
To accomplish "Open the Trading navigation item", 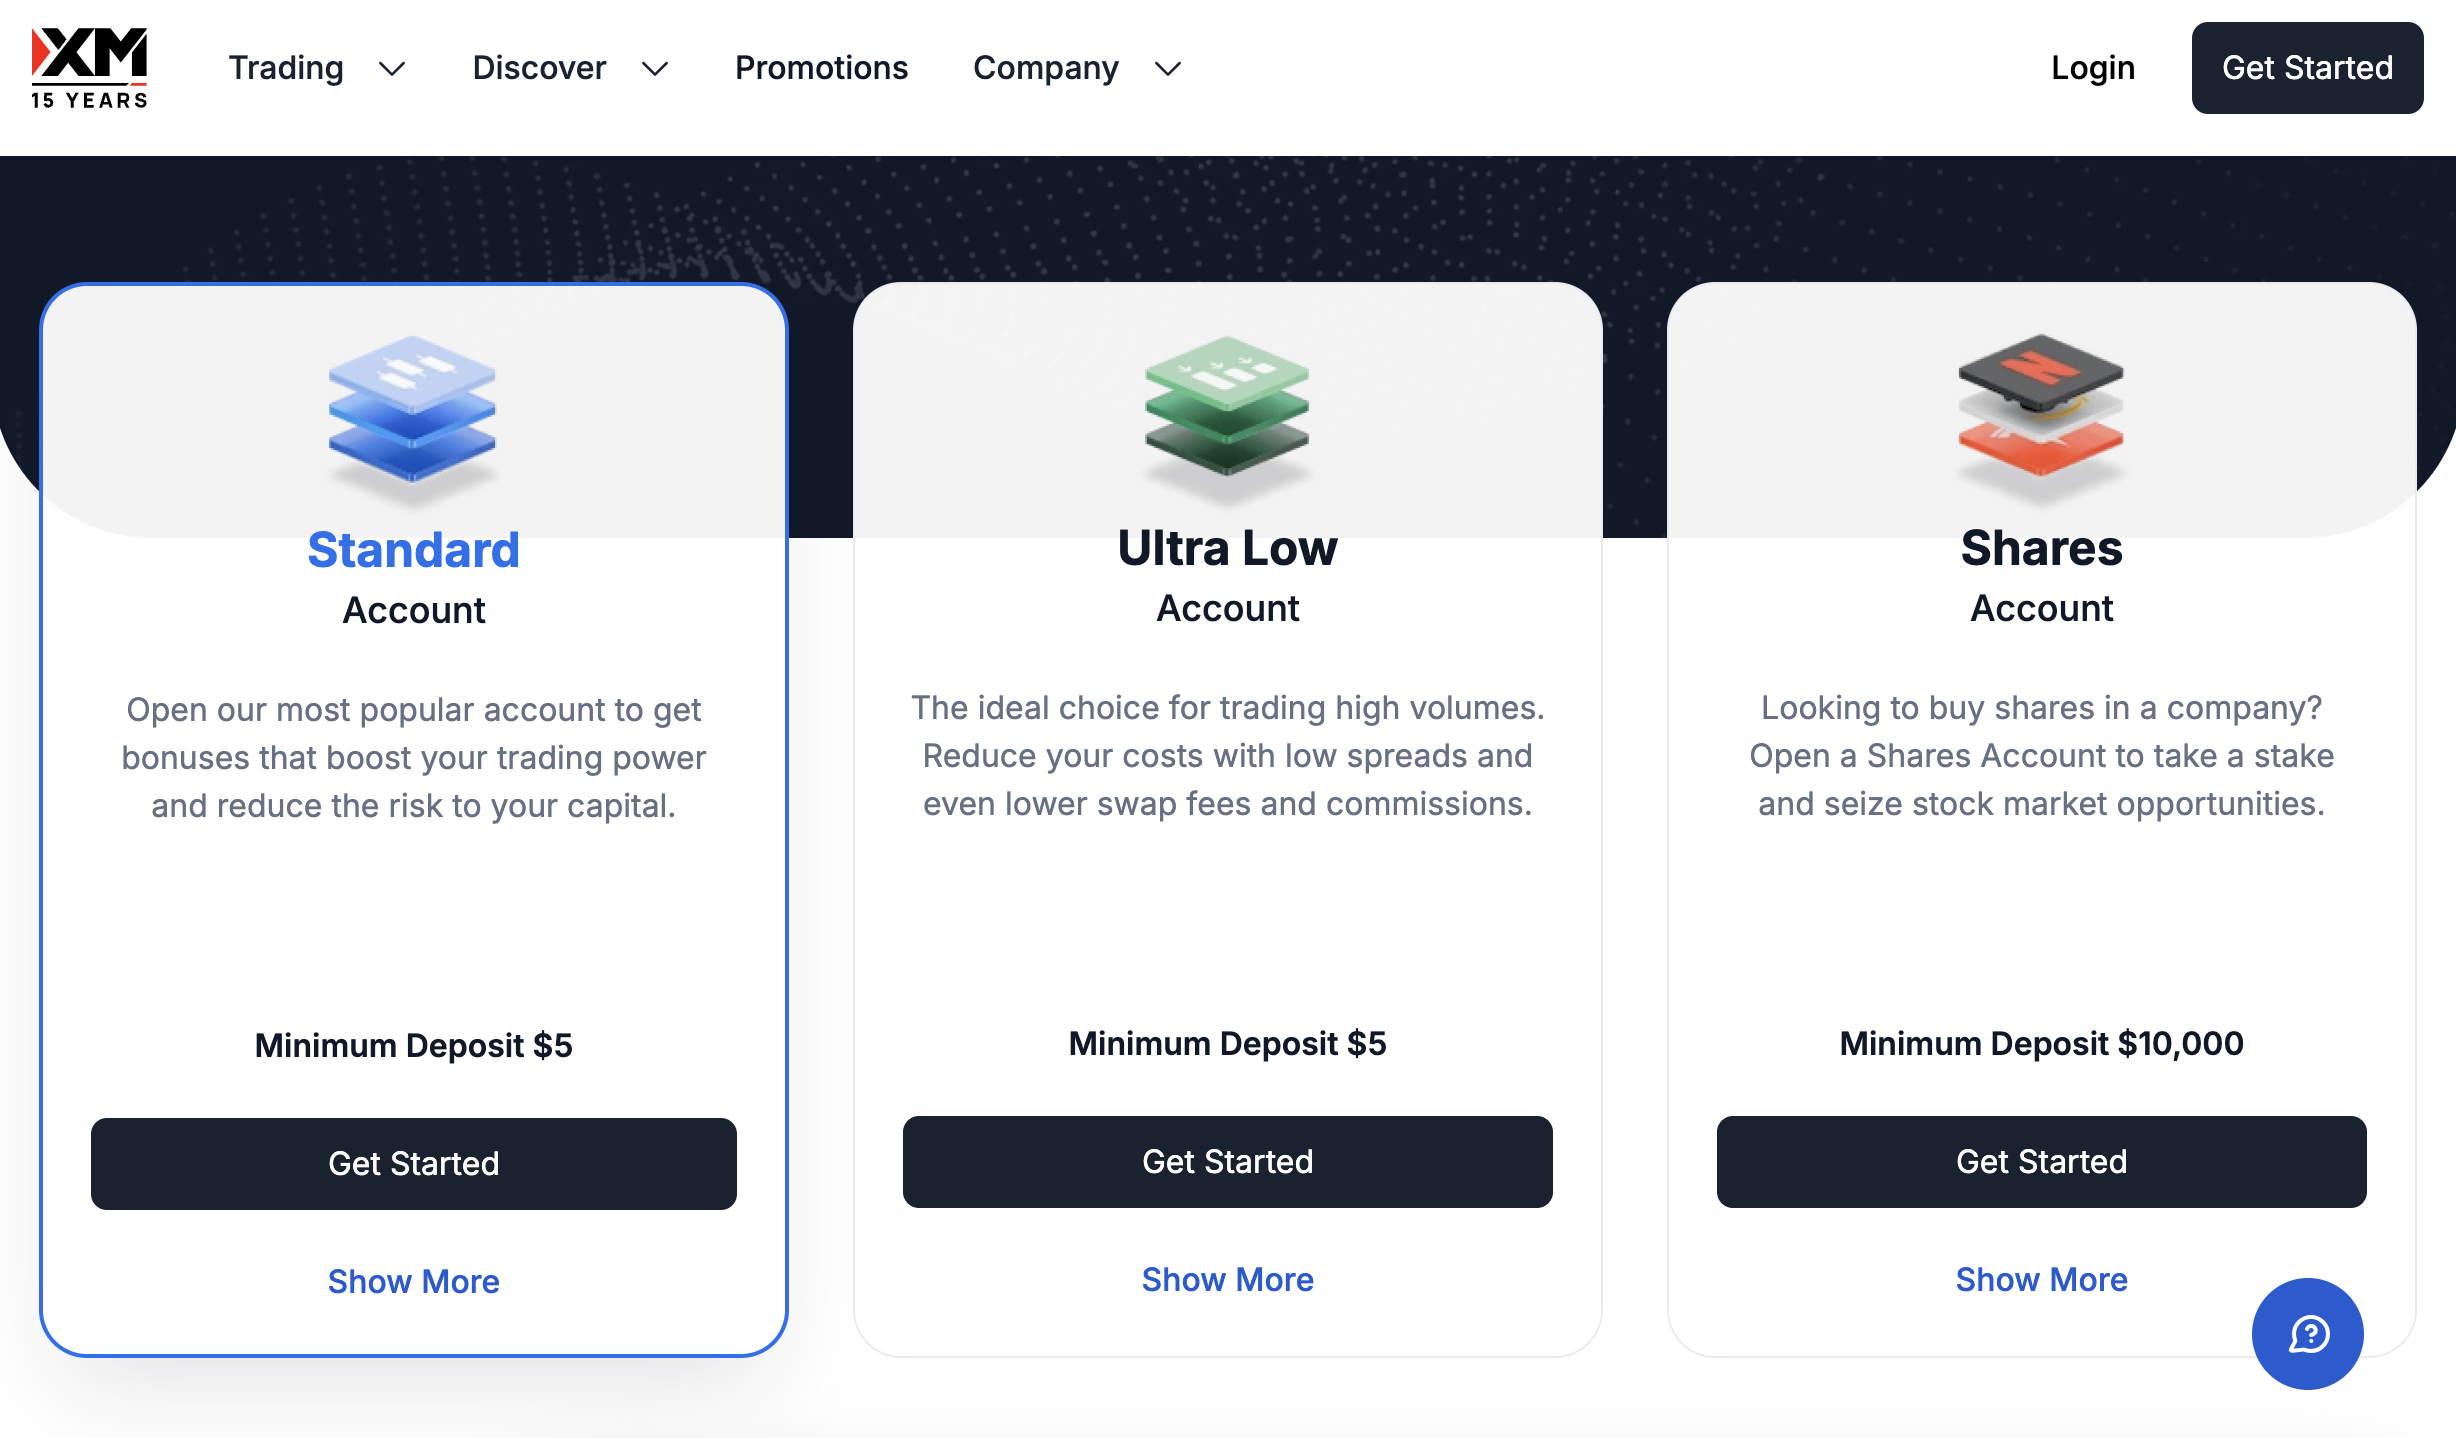I will (x=286, y=68).
